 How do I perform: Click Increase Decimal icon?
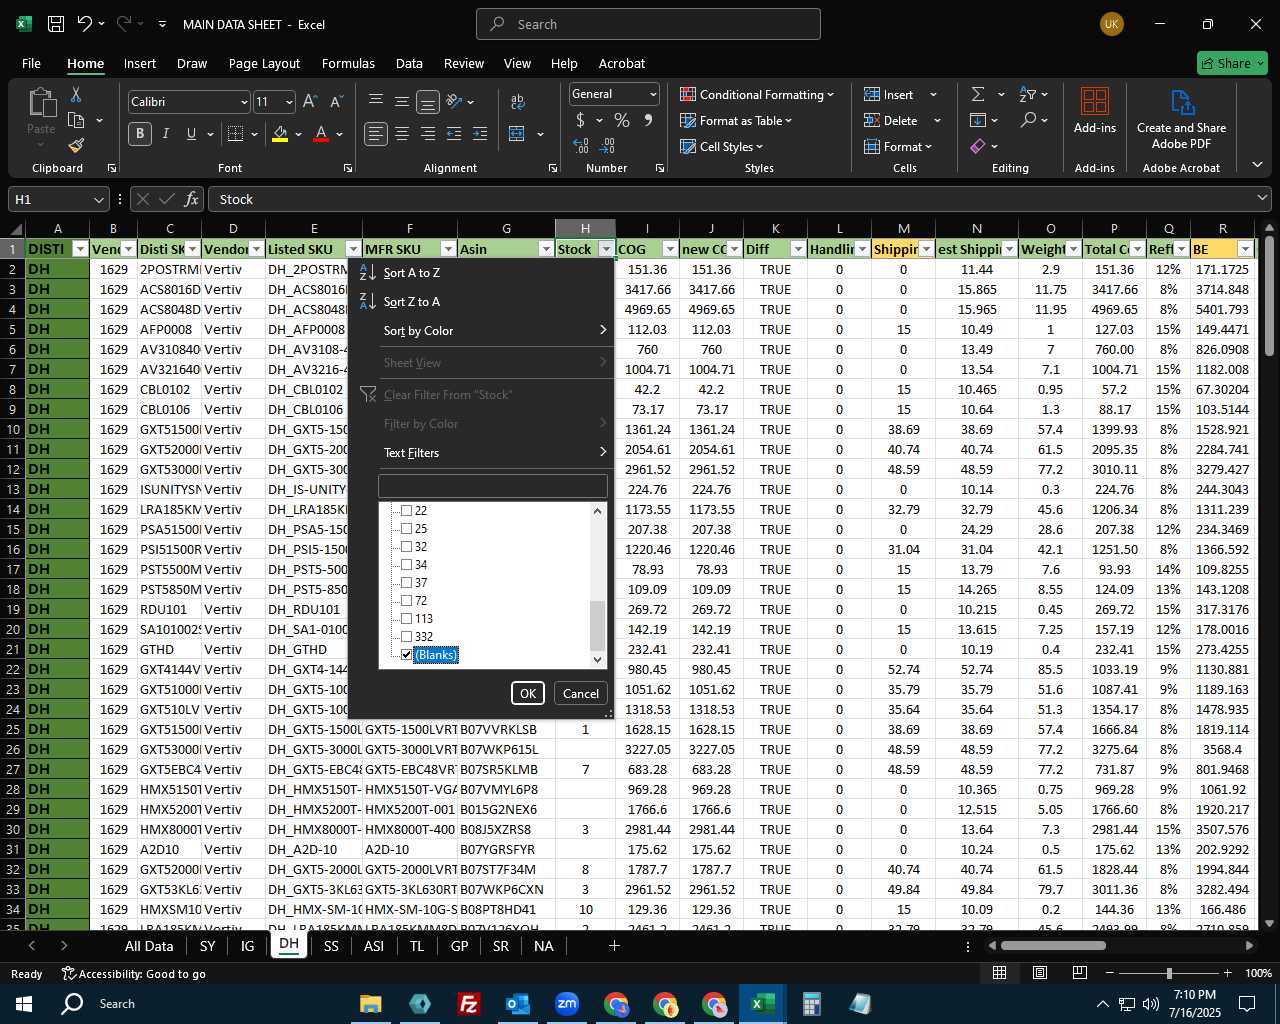coord(581,146)
